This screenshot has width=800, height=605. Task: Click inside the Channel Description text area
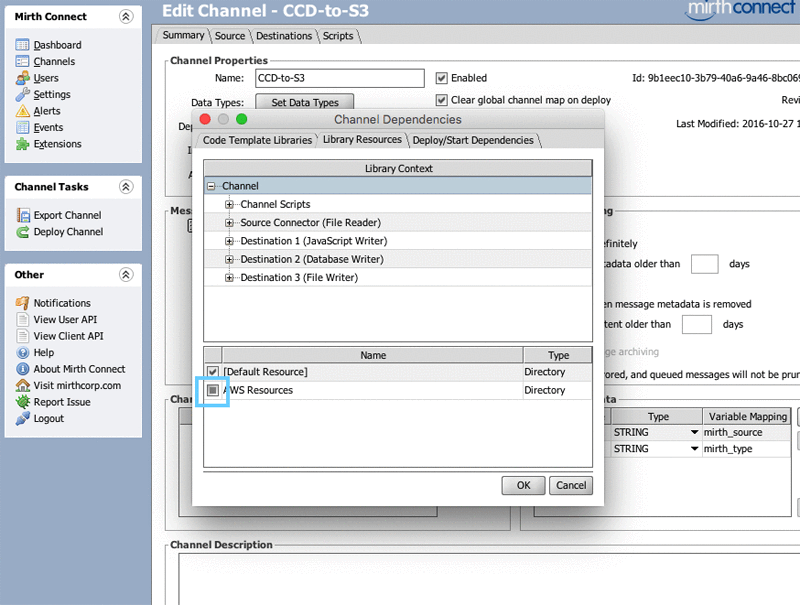tap(489, 579)
